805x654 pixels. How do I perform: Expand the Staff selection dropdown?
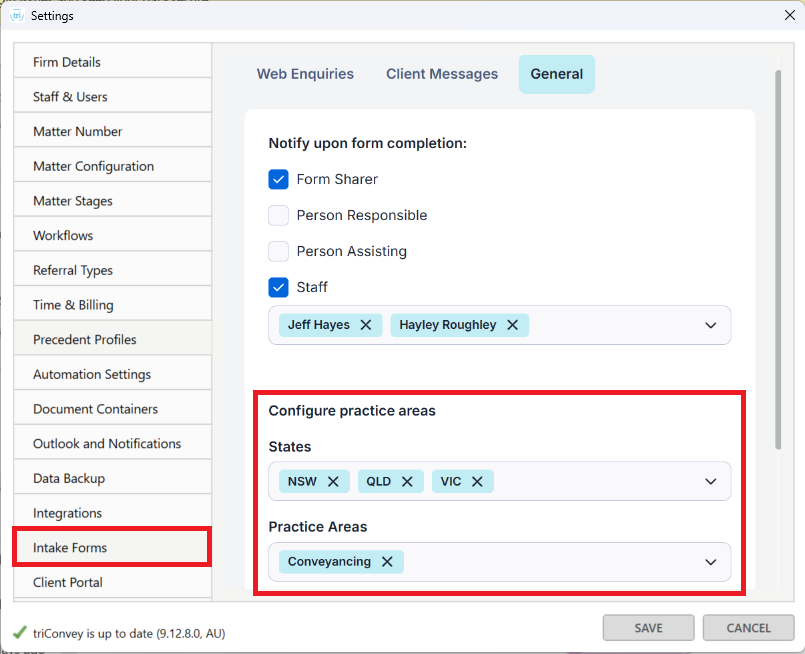click(x=711, y=325)
